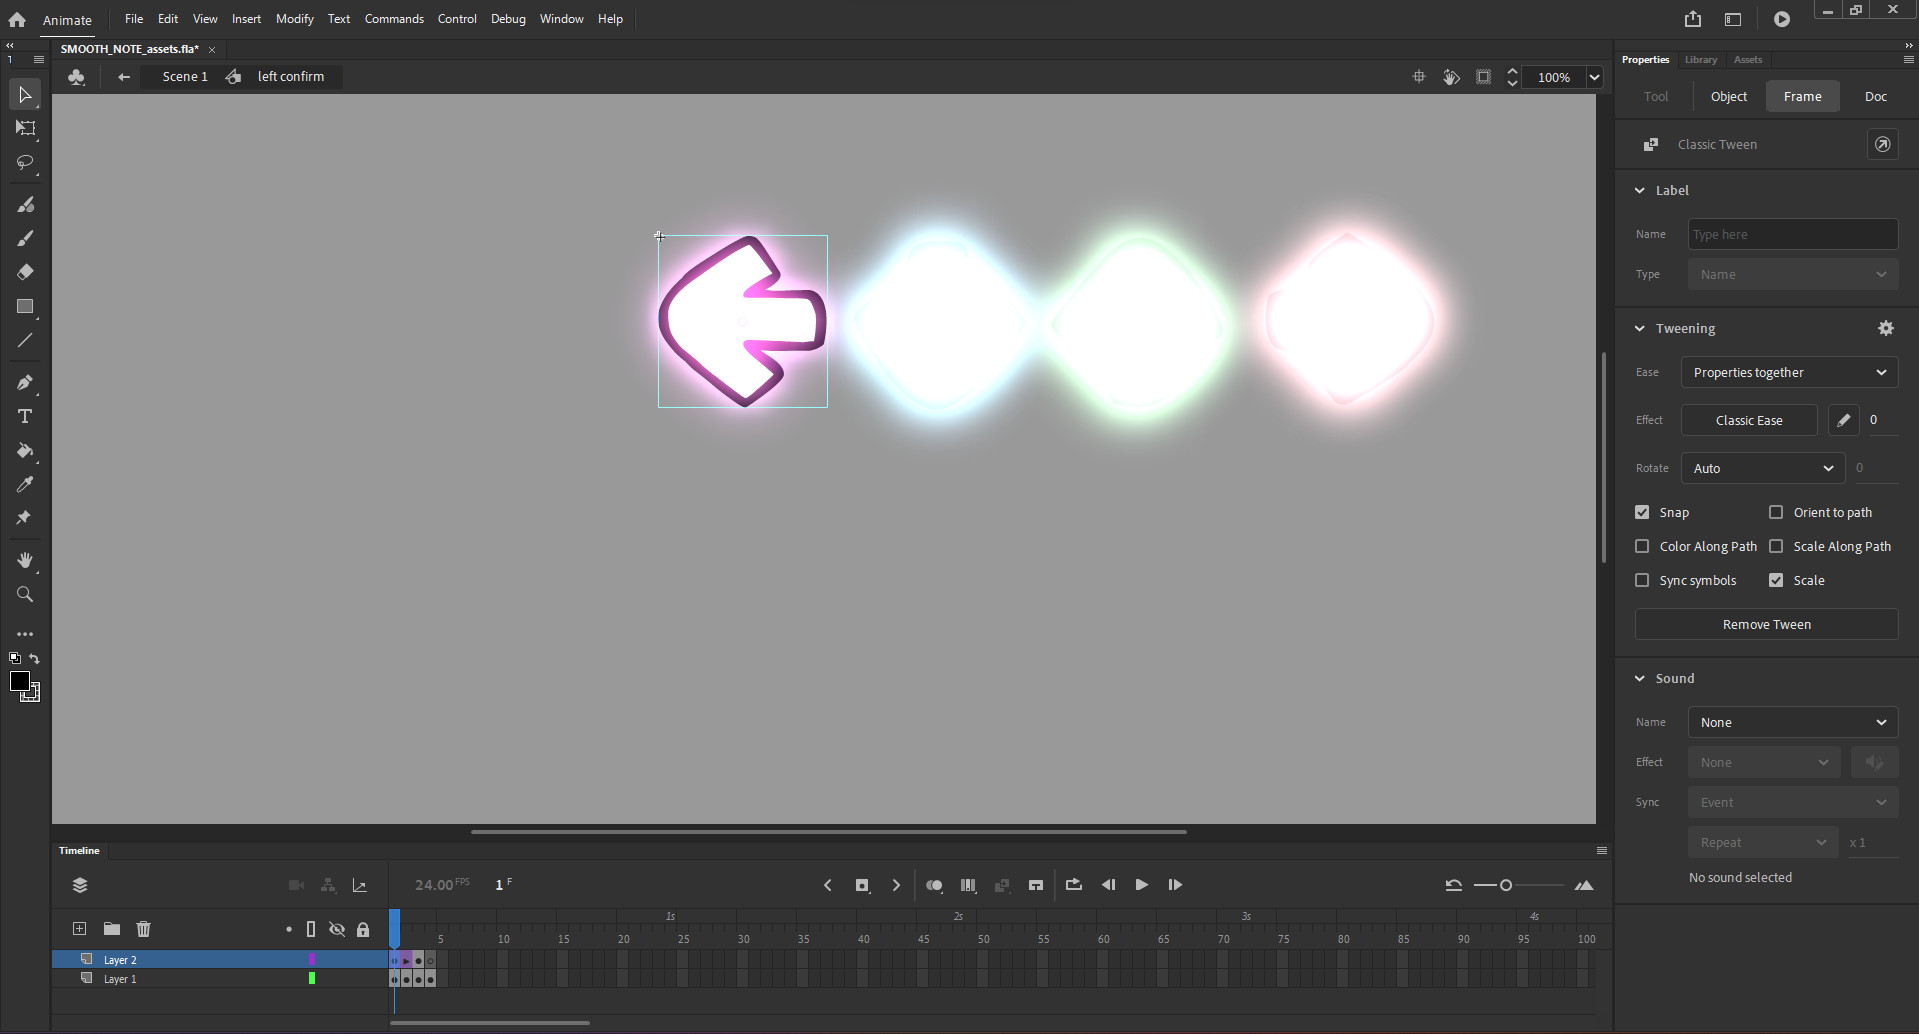Open the Rotate dropdown set to Auto
1919x1034 pixels.
[x=1761, y=468]
